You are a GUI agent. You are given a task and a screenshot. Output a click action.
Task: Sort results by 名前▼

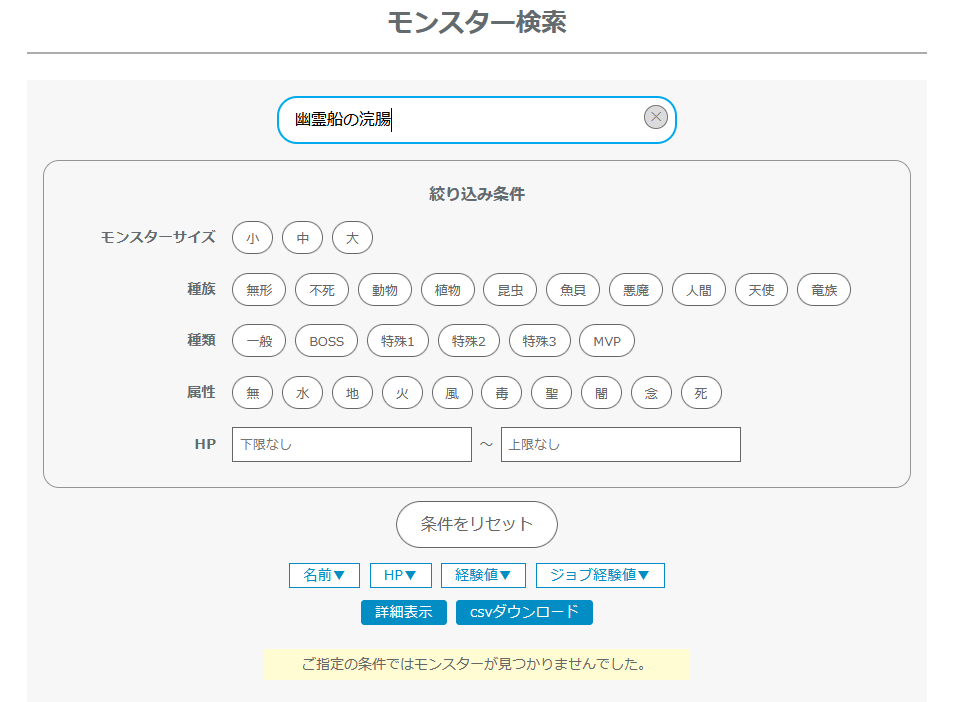click(x=324, y=575)
